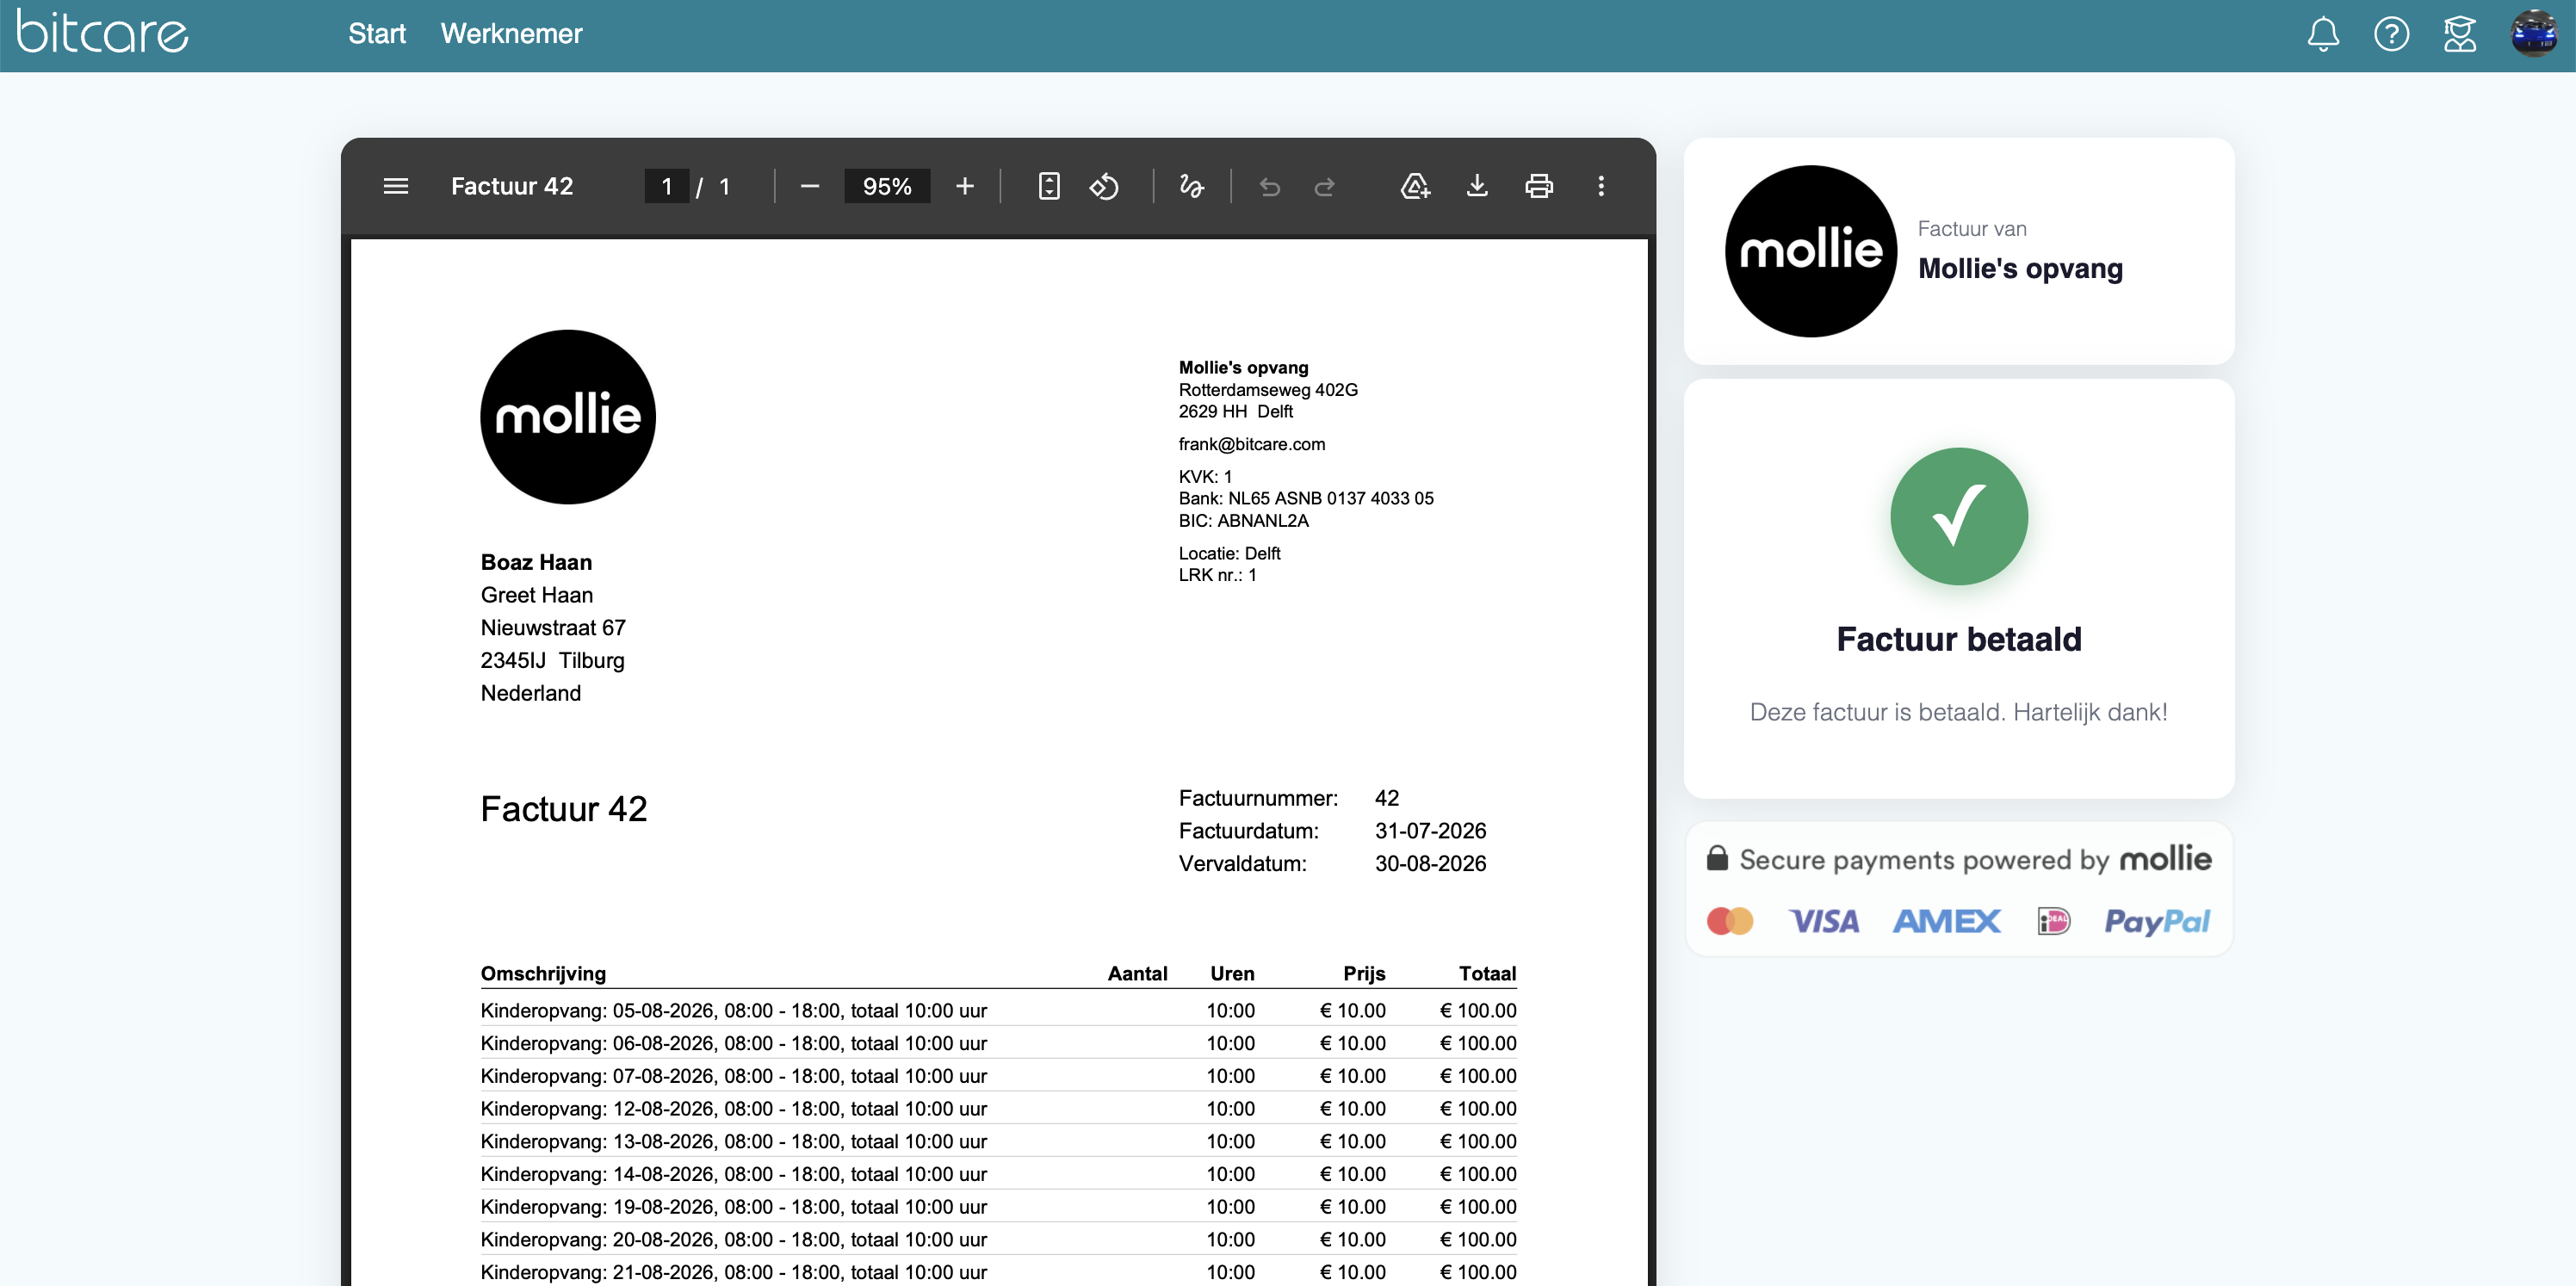Zoom in the PDF with plus
The width and height of the screenshot is (2576, 1286).
[964, 186]
